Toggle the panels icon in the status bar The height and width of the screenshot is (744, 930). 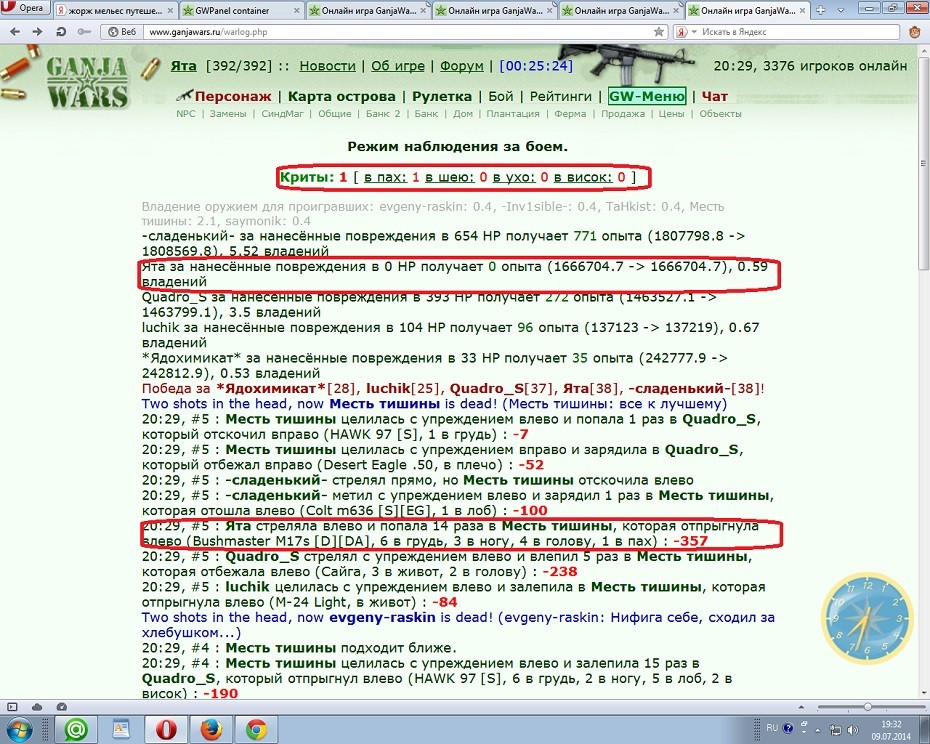click(x=12, y=707)
